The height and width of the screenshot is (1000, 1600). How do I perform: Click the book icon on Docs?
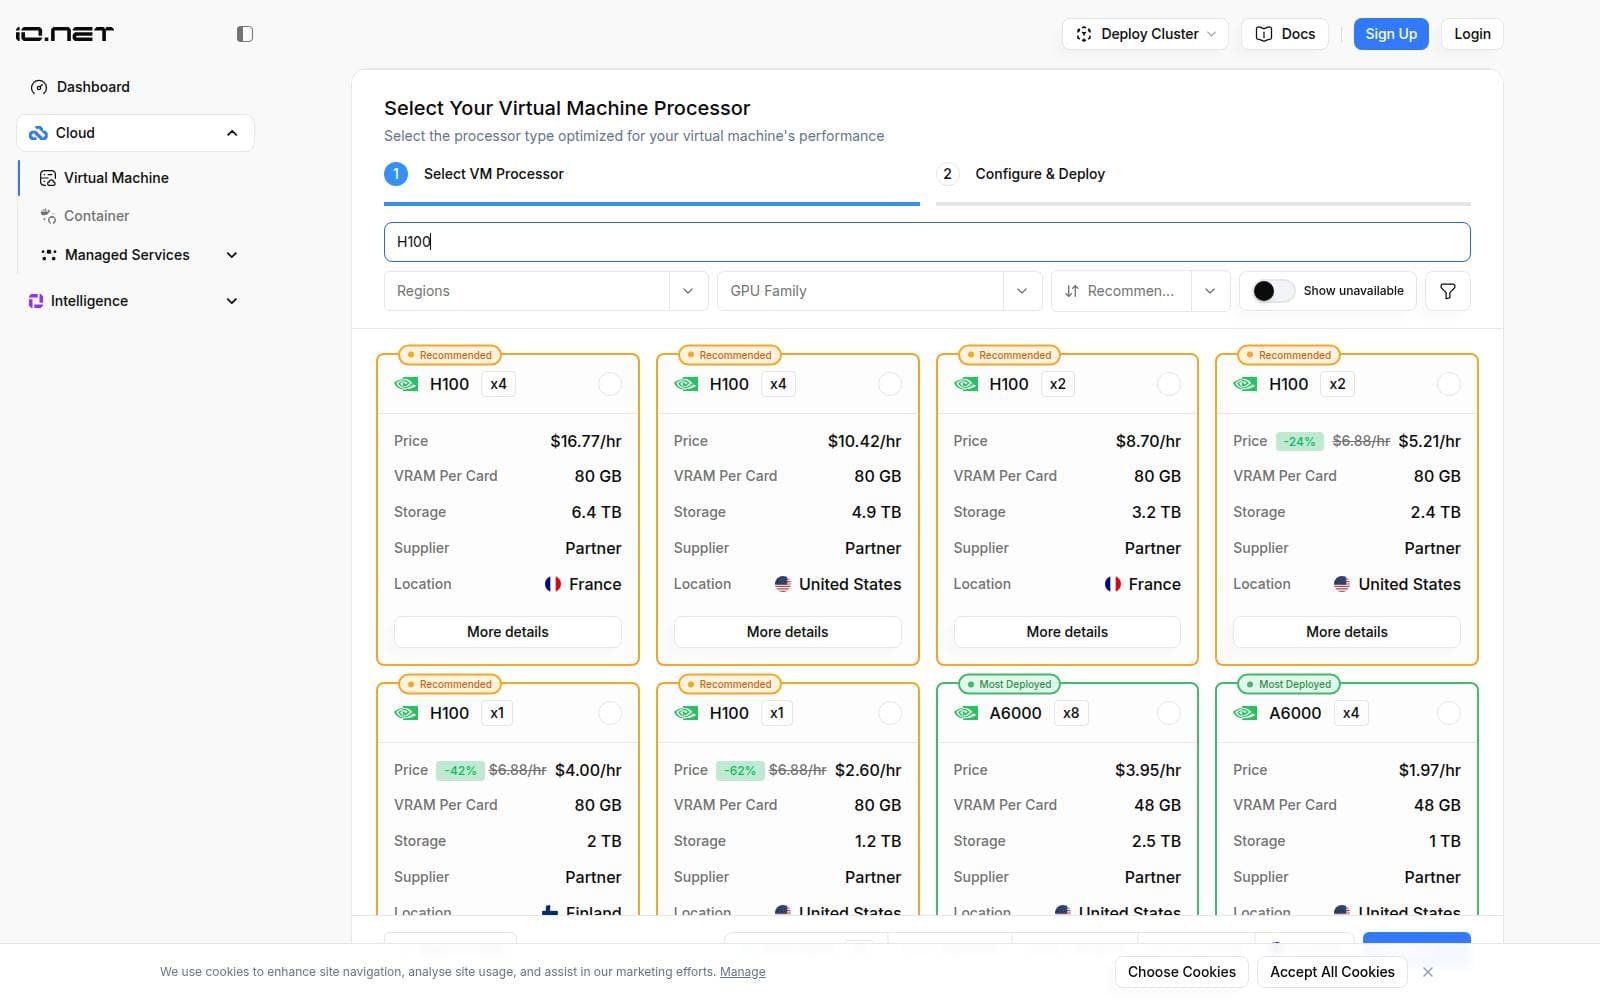point(1264,34)
